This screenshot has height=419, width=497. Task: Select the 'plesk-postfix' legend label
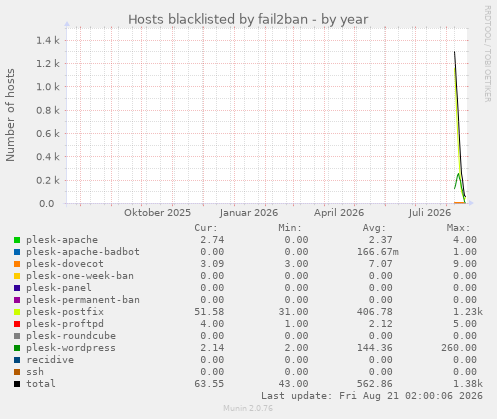coord(65,312)
